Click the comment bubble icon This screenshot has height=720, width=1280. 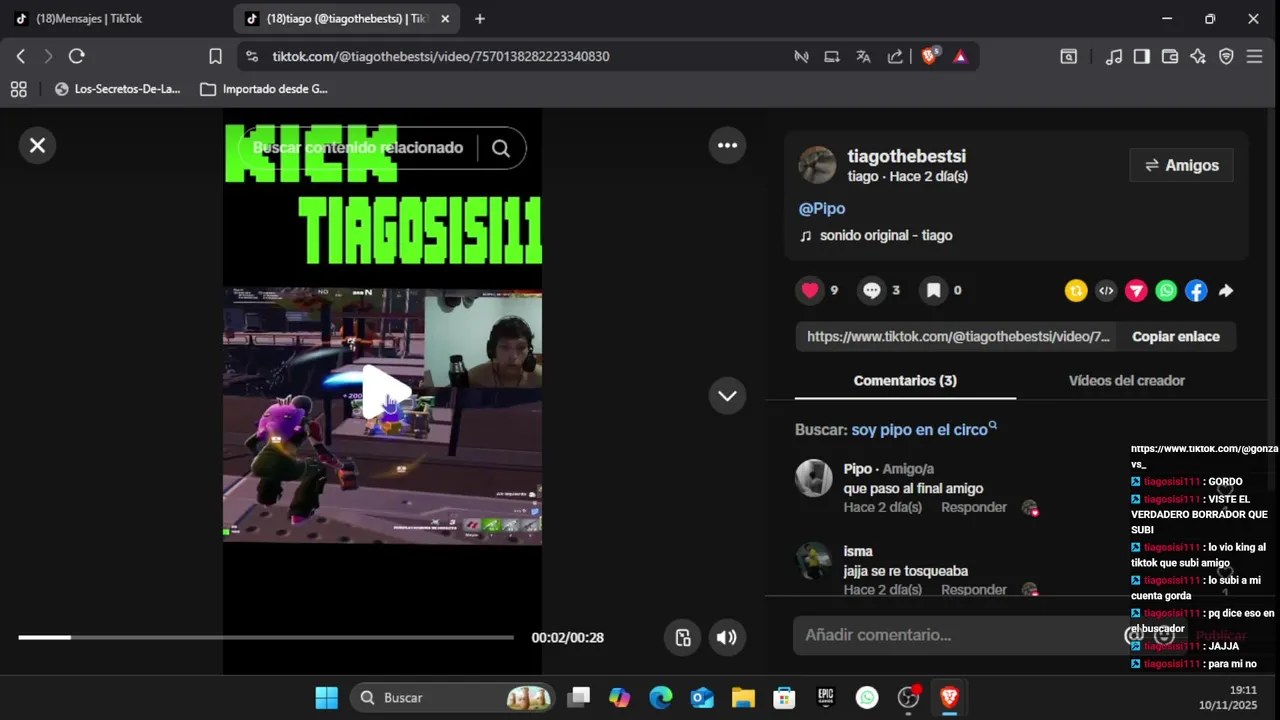[872, 290]
